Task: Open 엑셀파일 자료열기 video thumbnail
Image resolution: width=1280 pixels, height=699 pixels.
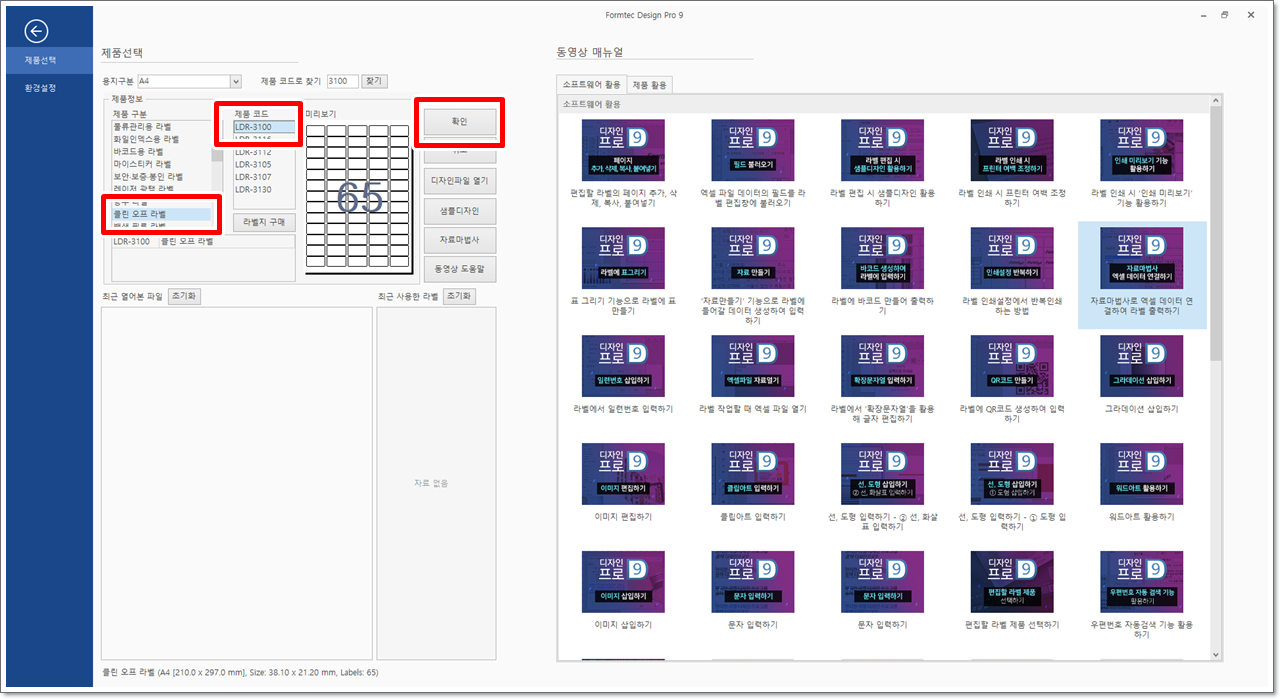Action: point(753,366)
